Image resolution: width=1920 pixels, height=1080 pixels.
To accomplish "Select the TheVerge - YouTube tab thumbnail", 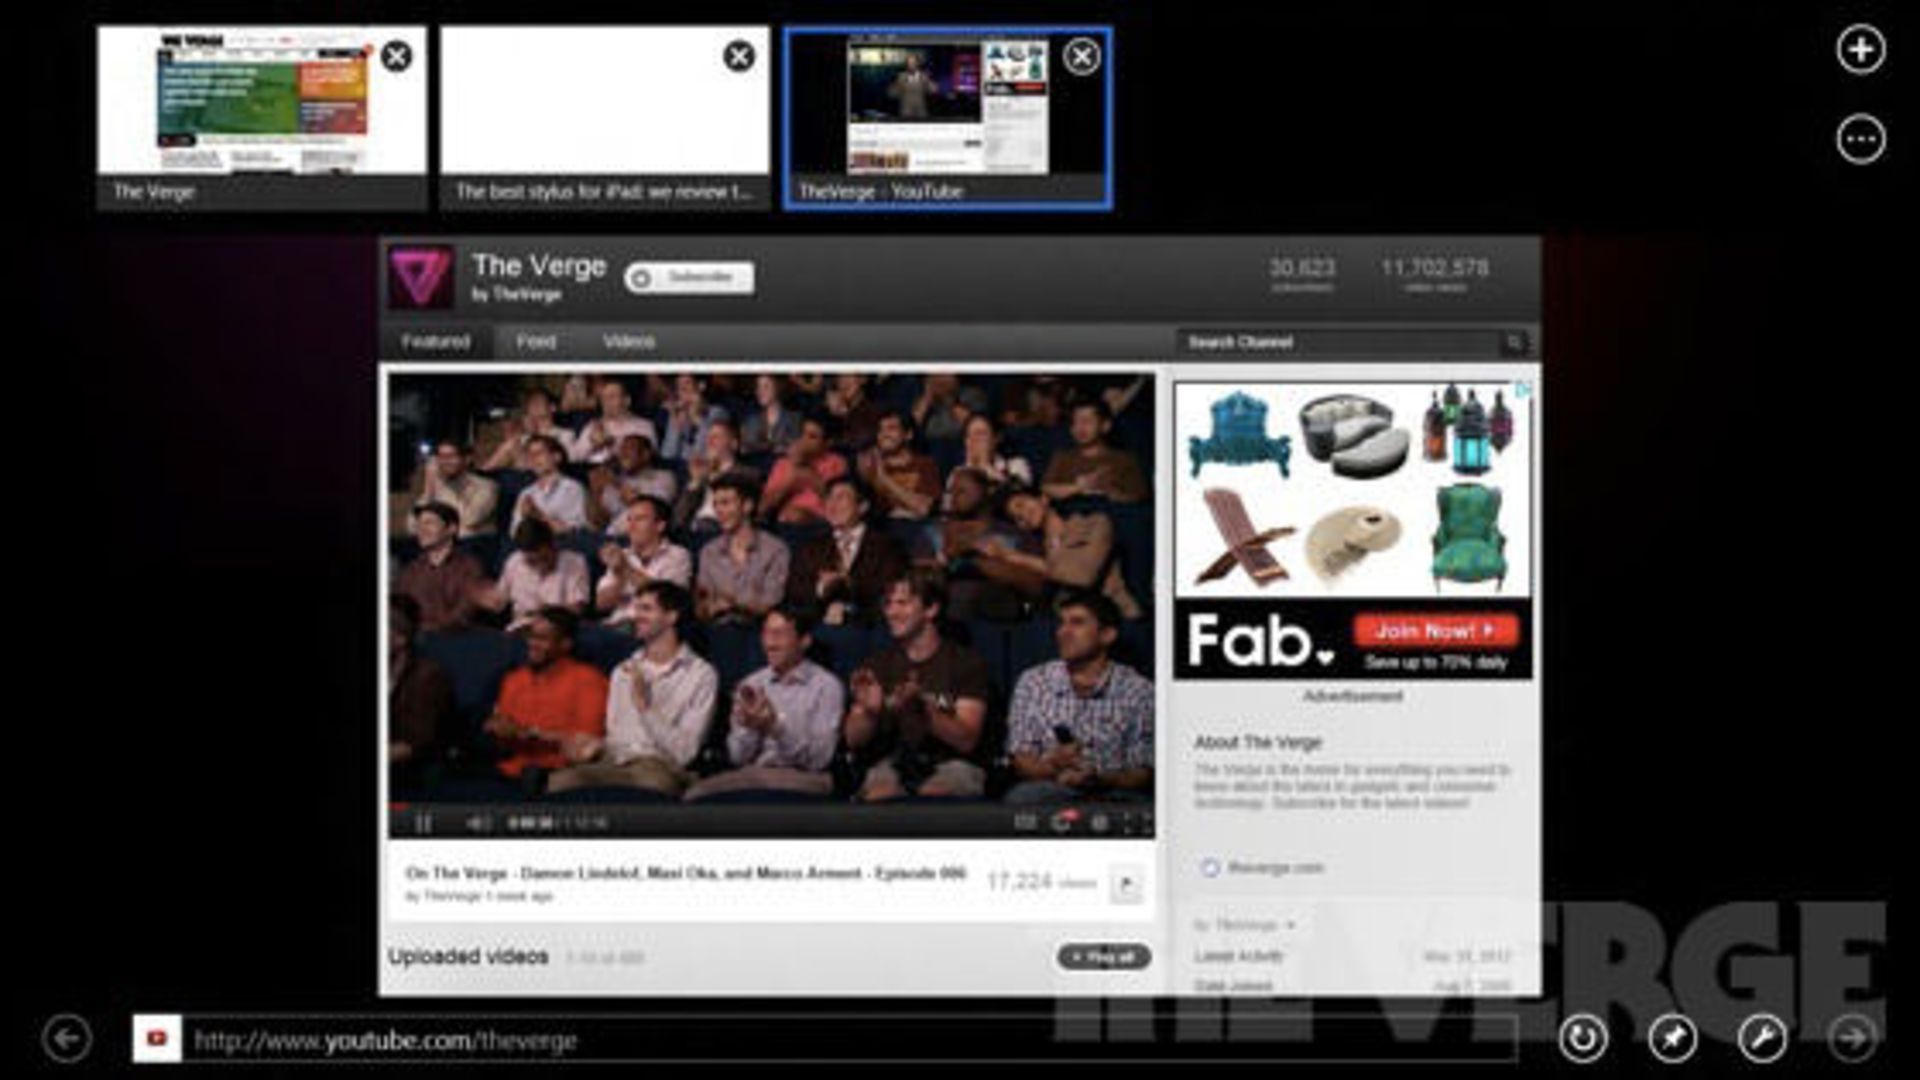I will (947, 118).
